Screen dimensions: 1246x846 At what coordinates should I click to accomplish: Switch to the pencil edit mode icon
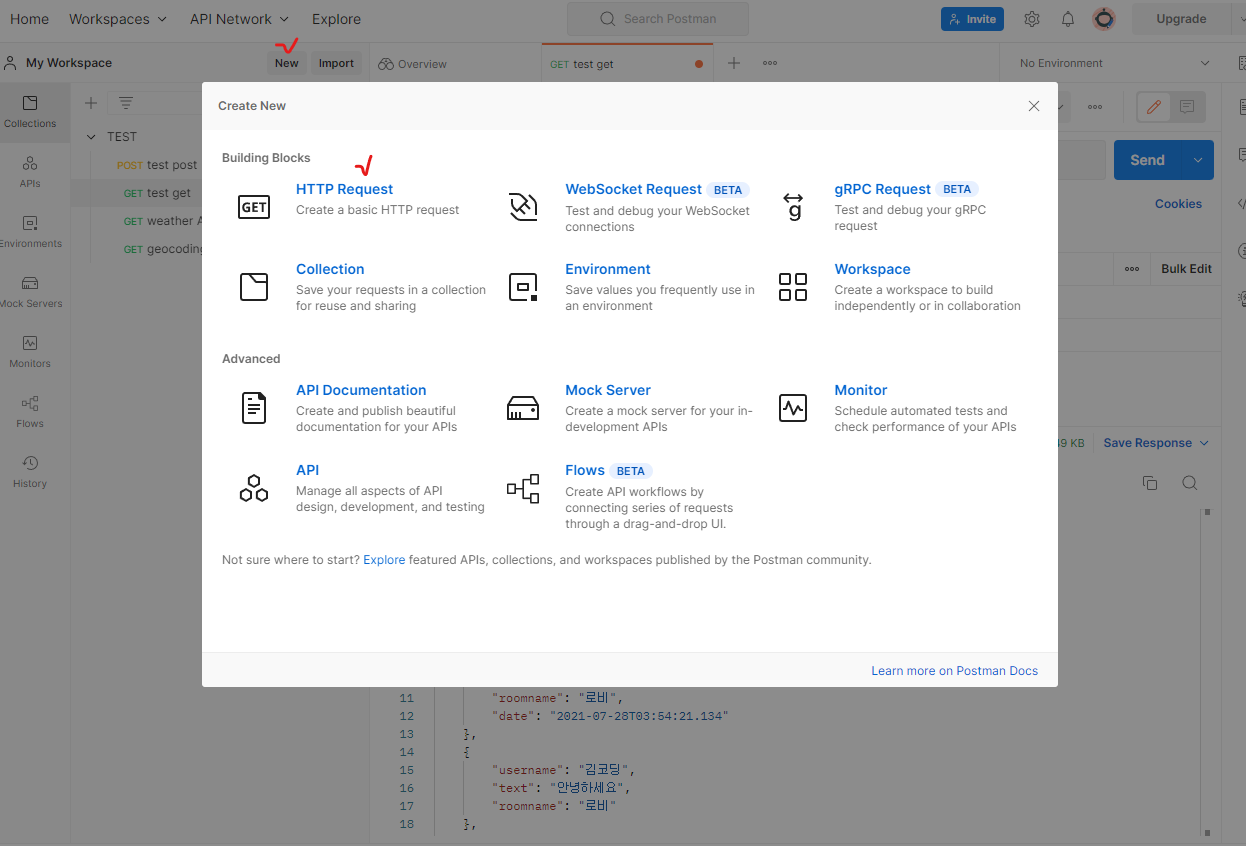click(x=1154, y=107)
